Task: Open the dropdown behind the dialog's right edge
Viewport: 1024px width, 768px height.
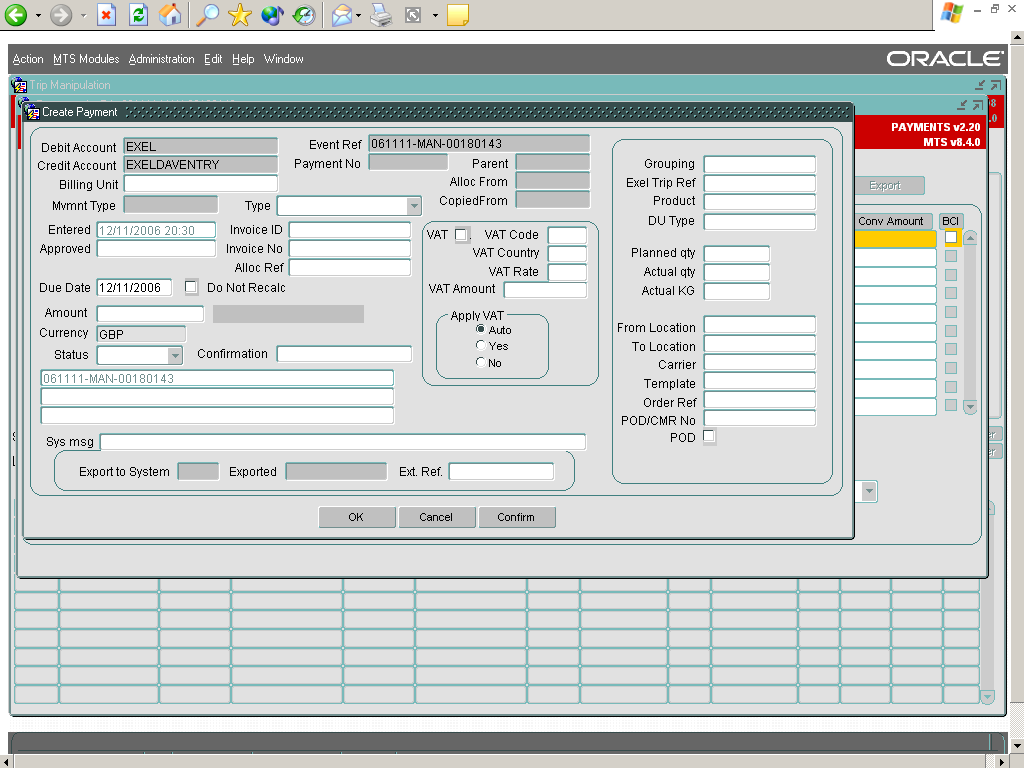Action: coord(869,491)
